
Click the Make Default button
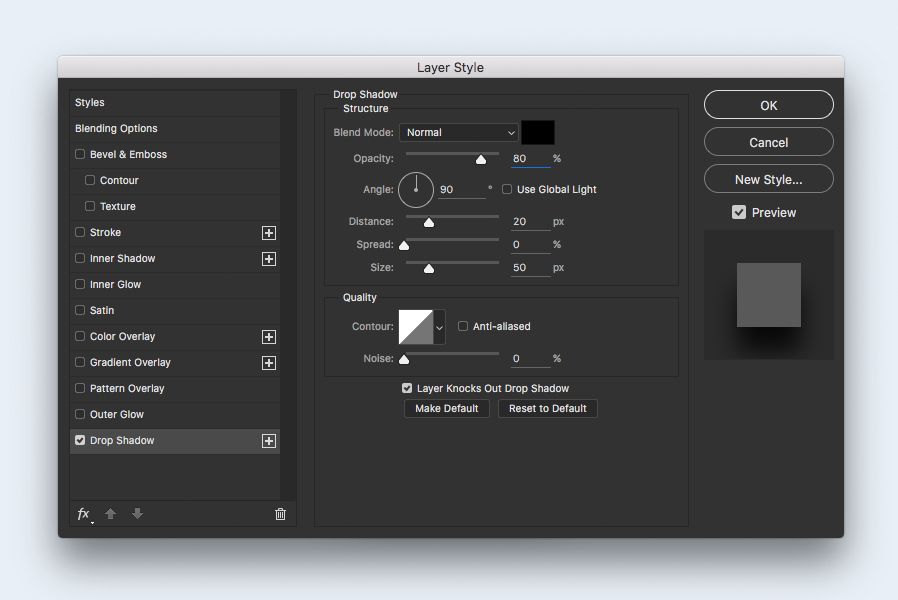point(446,408)
